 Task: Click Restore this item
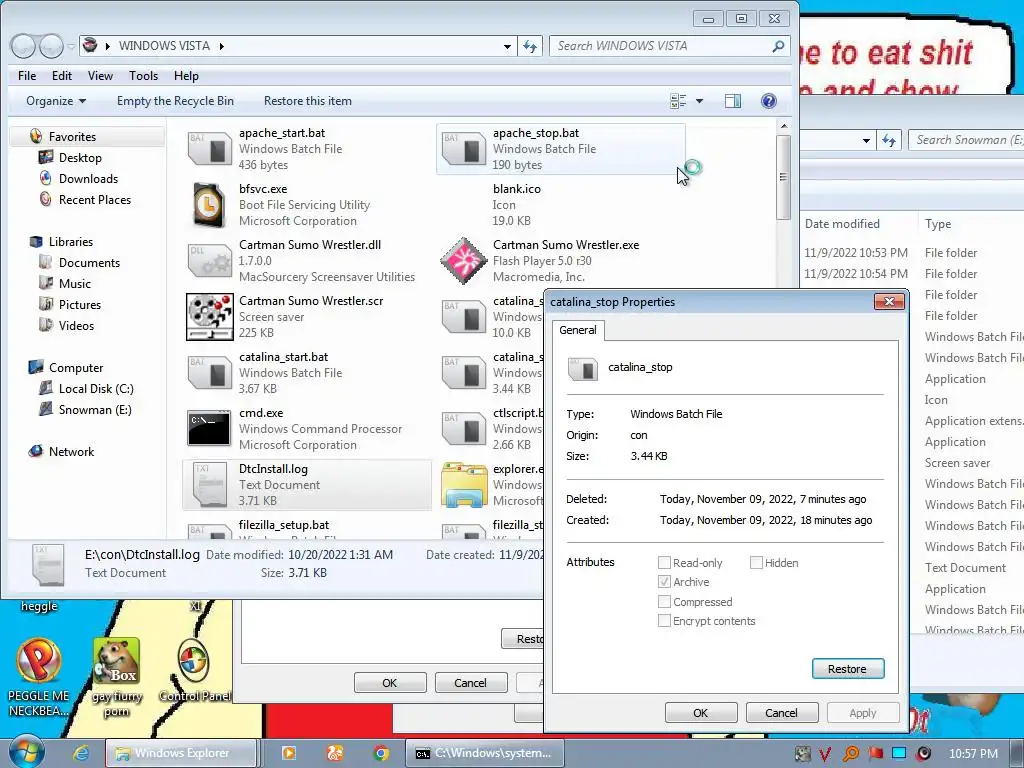tap(308, 101)
